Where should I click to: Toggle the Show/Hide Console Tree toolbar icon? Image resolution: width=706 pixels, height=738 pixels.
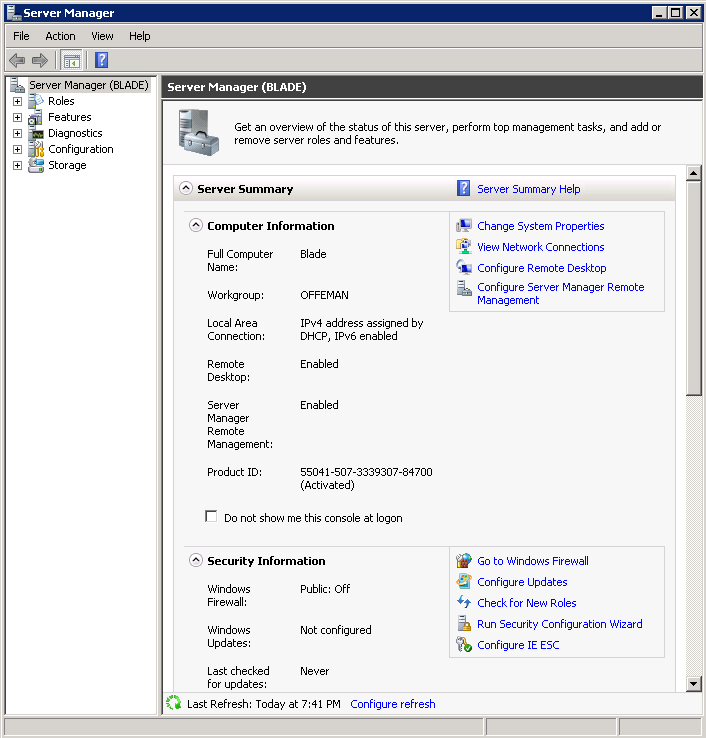tap(72, 60)
